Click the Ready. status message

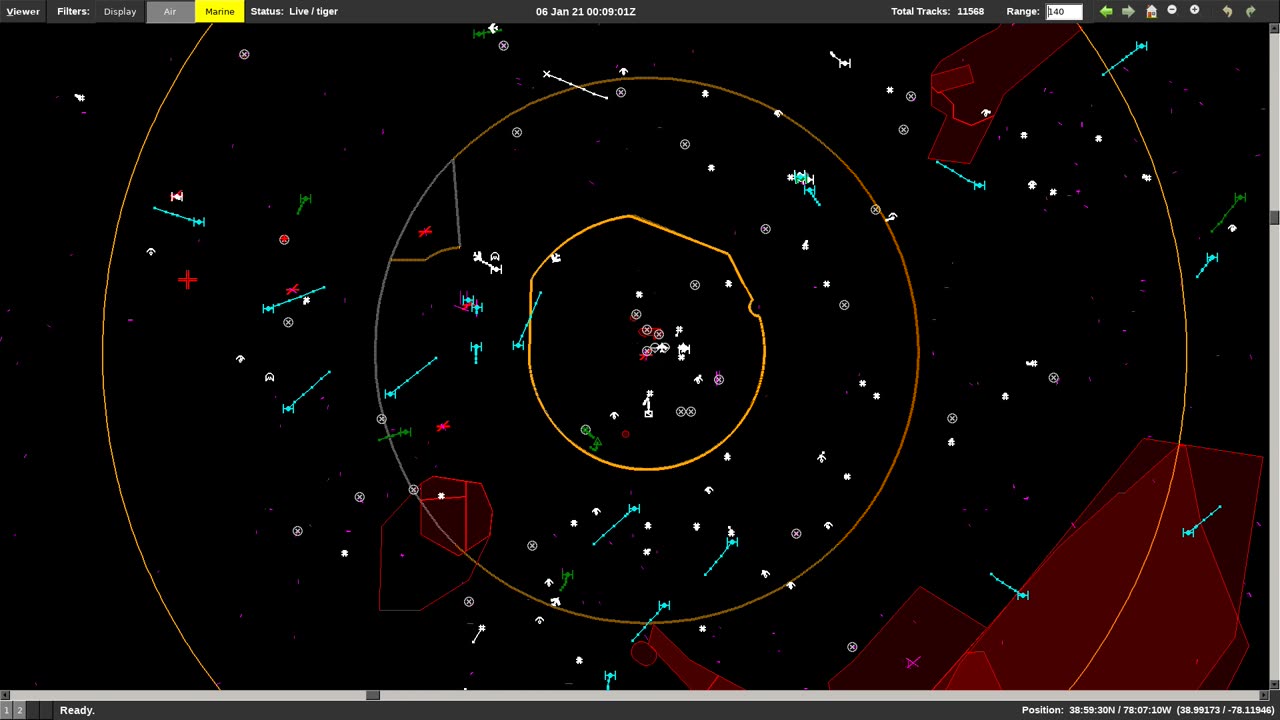[x=77, y=710]
